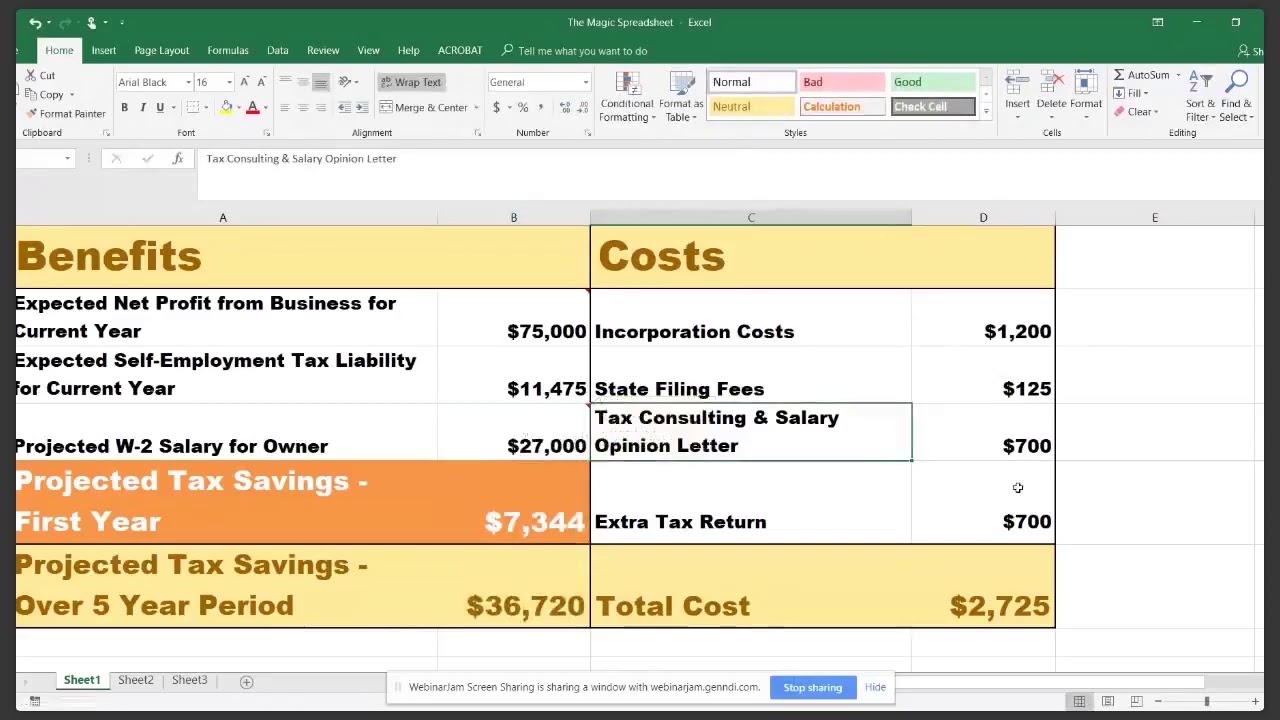Click Hide on sharing bar
Viewport: 1280px width, 720px height.
pyautogui.click(x=875, y=687)
